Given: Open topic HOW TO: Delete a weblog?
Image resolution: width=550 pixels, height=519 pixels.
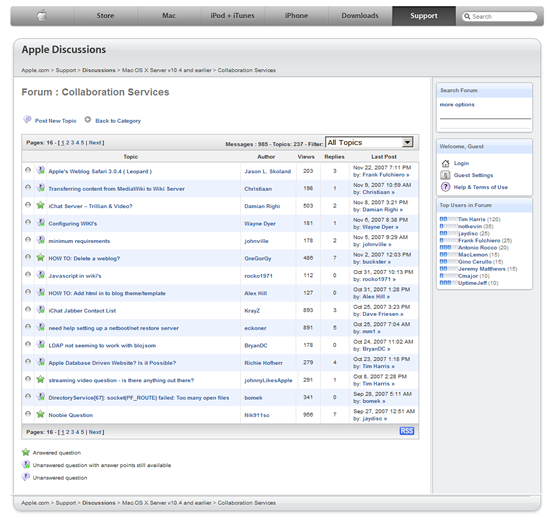Looking at the screenshot, I should coord(84,258).
